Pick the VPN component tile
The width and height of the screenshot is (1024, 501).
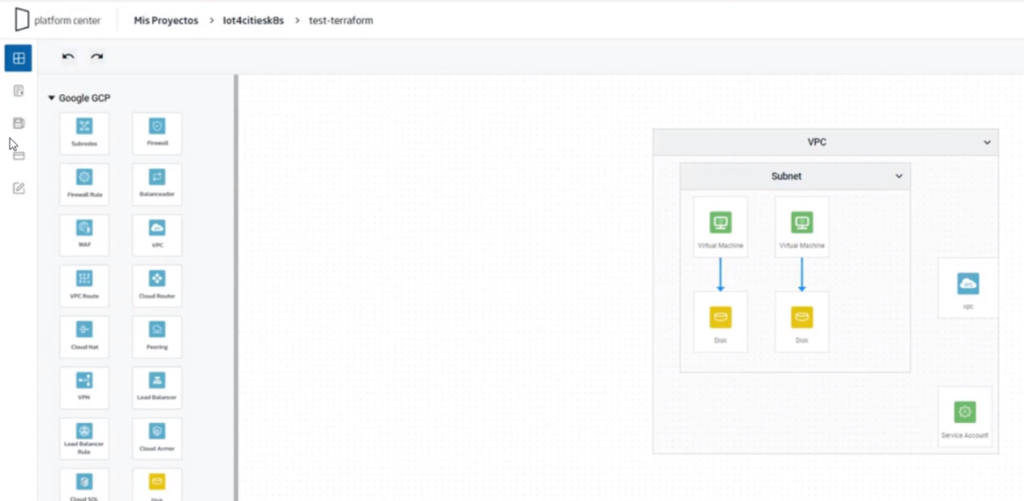click(84, 387)
